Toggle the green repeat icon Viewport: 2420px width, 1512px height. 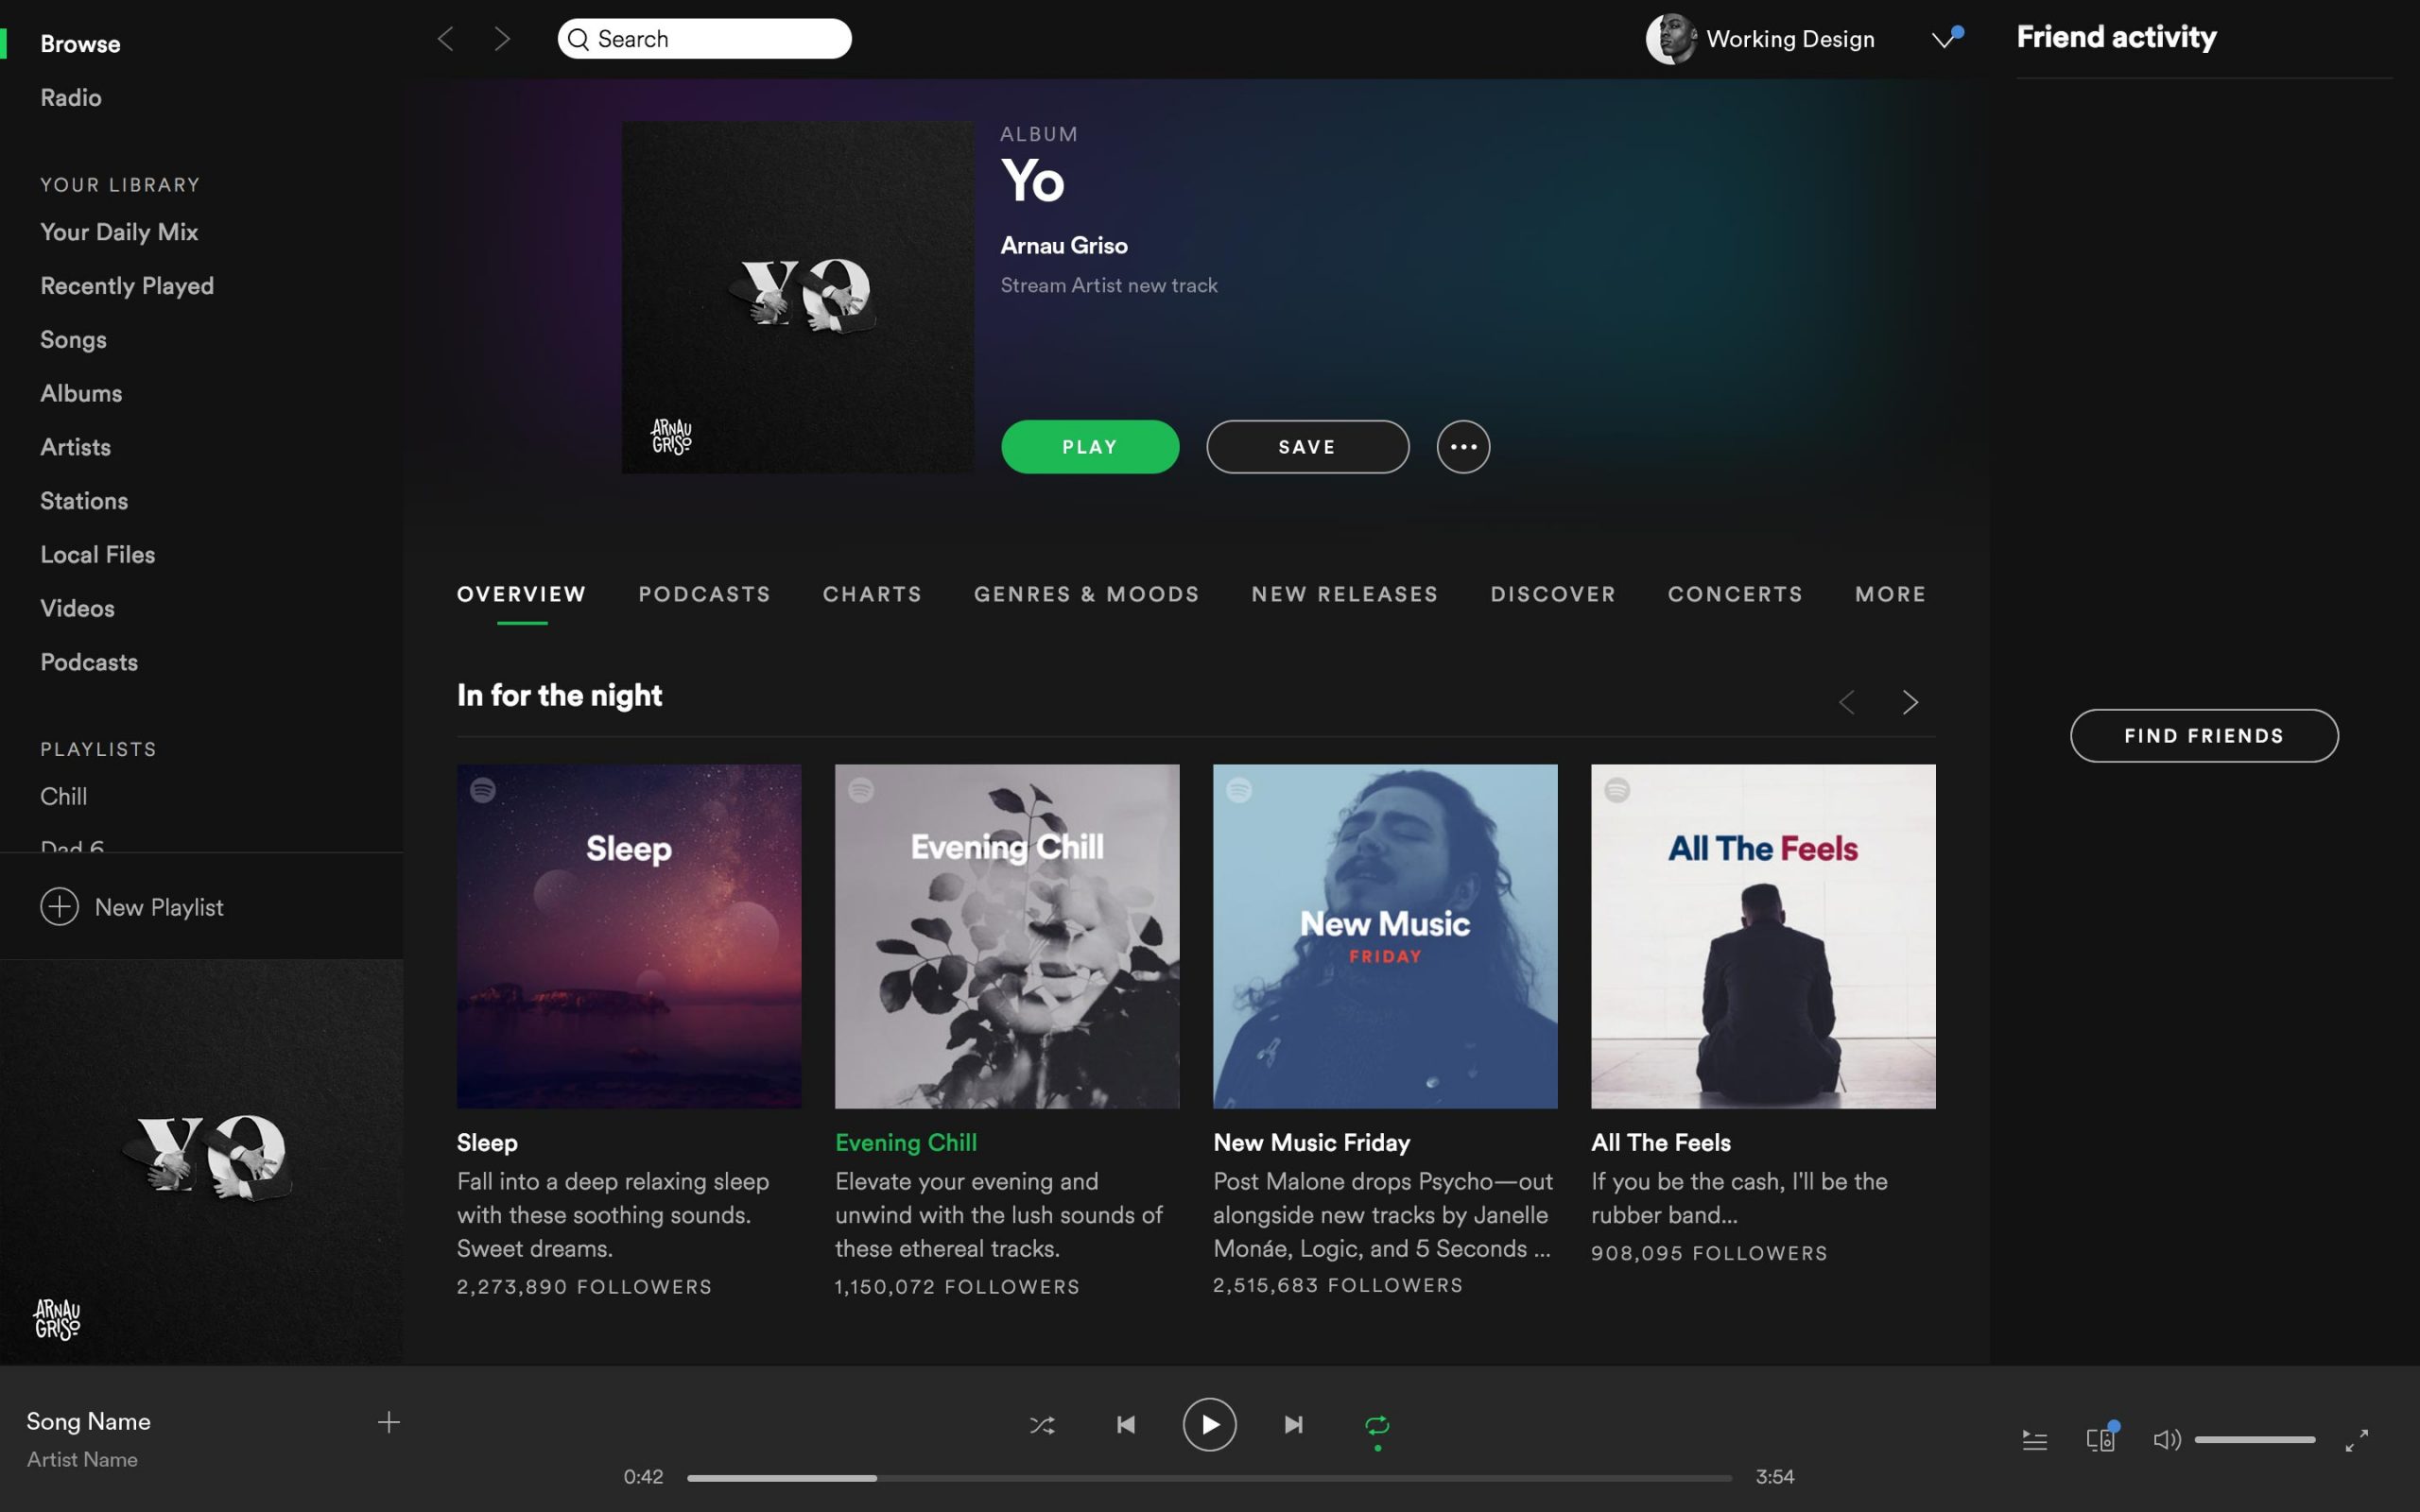[x=1377, y=1425]
